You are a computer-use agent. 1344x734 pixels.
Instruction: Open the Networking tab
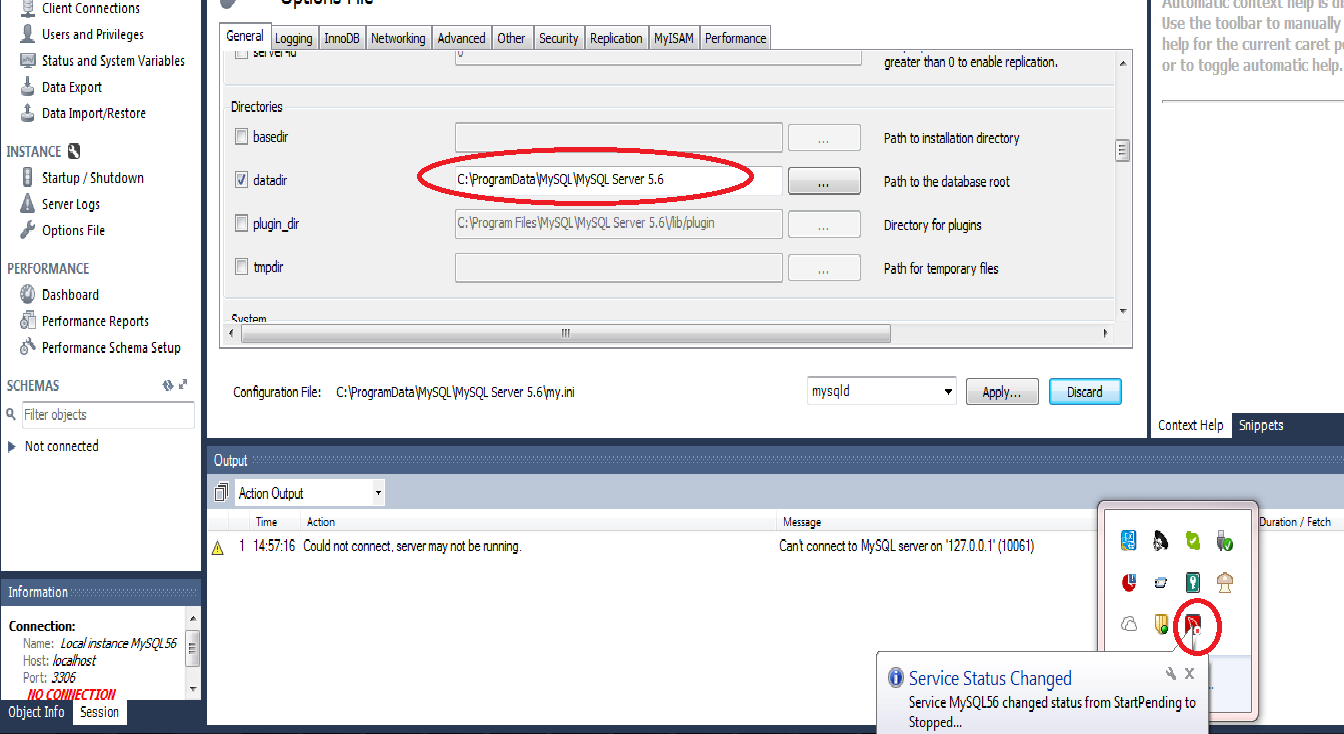[x=398, y=38]
